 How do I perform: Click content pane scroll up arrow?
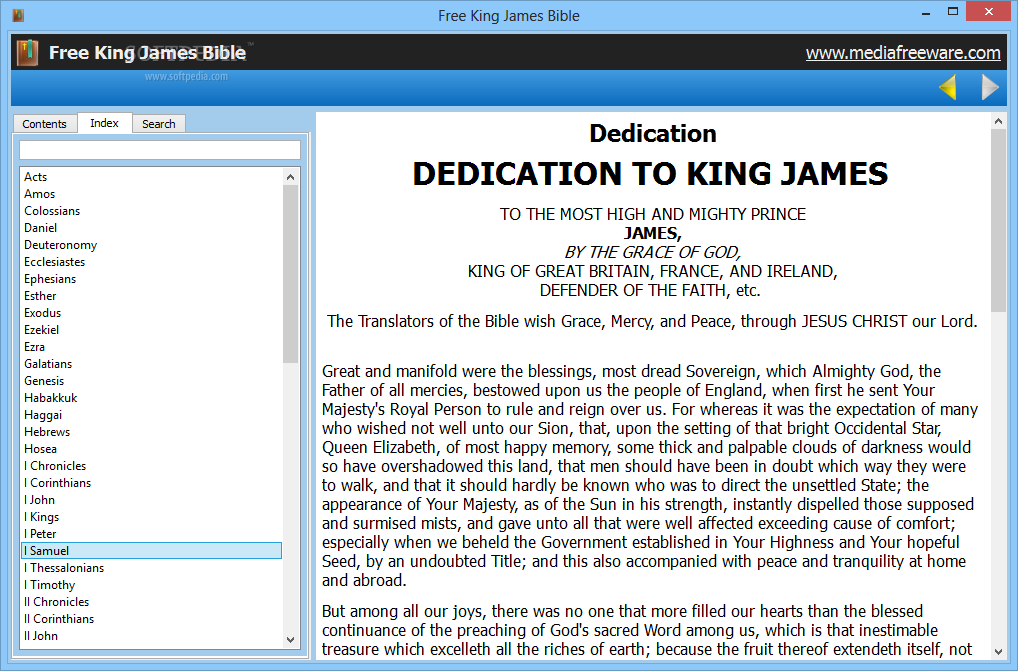point(999,121)
